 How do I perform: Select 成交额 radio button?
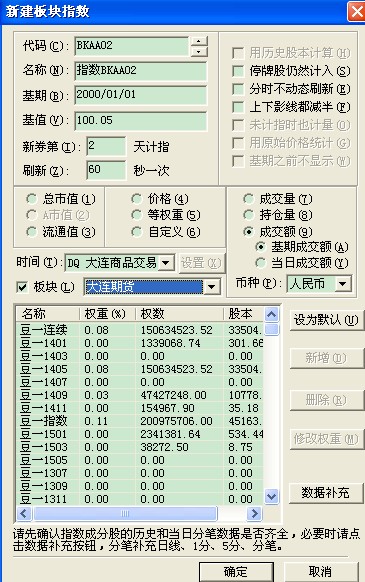(x=248, y=232)
